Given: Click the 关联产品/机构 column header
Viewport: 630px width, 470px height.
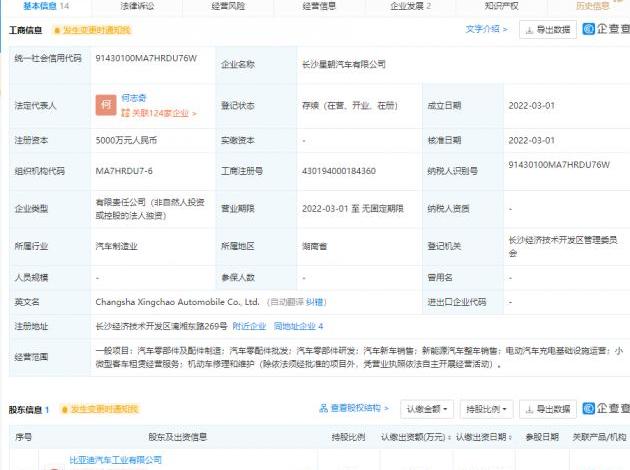Looking at the screenshot, I should click(x=599, y=437).
